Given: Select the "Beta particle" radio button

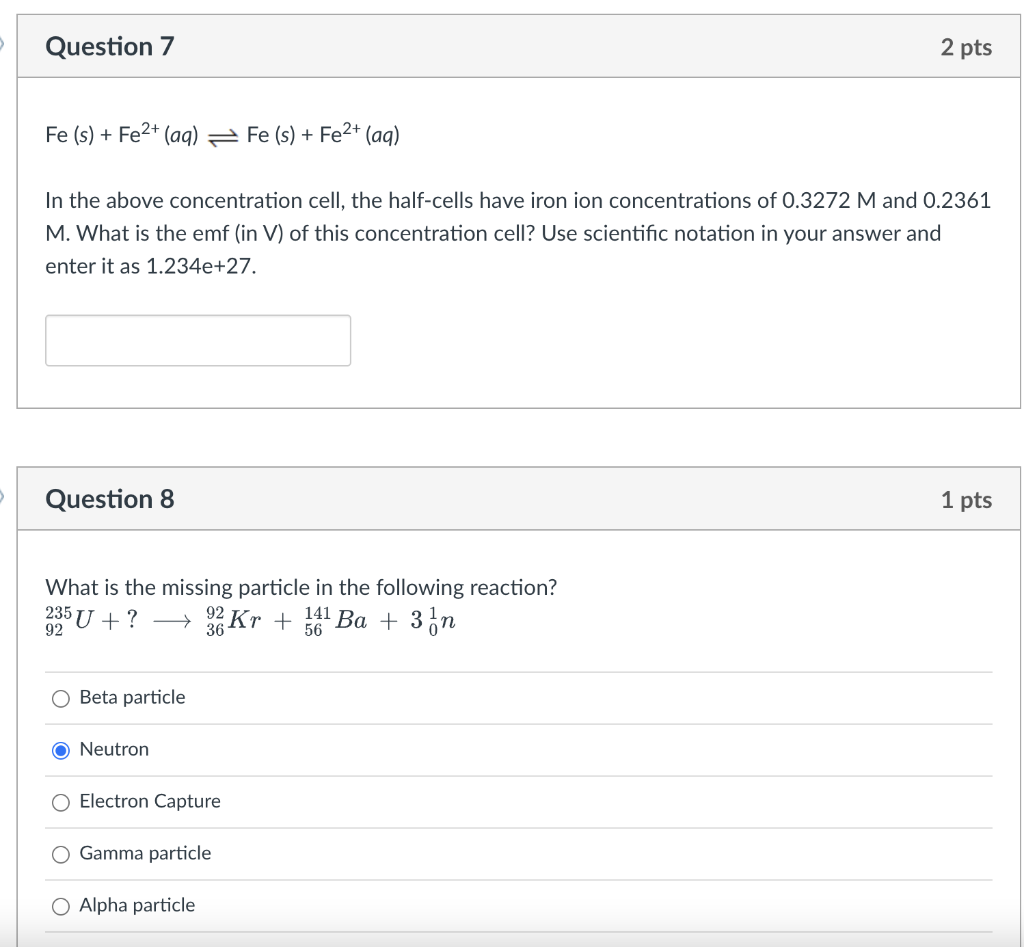Looking at the screenshot, I should (60, 697).
